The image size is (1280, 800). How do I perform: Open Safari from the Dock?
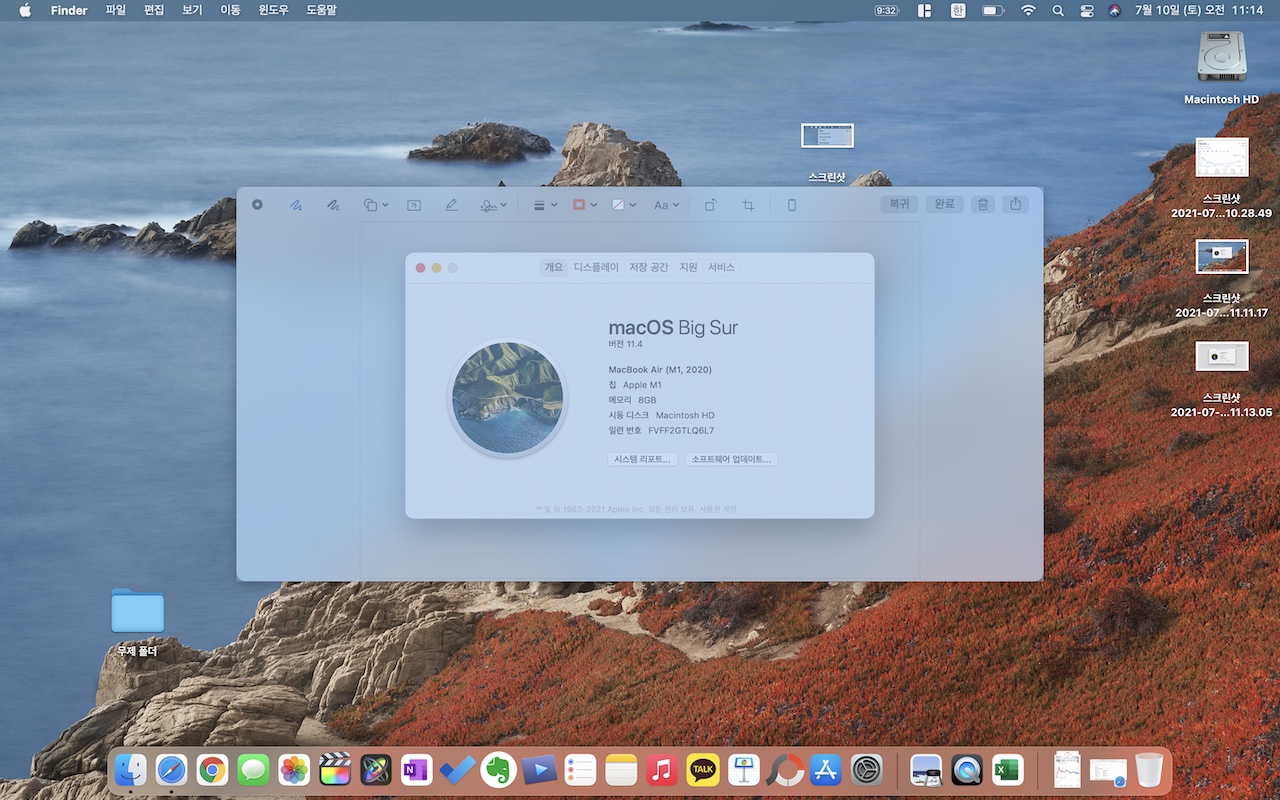[171, 770]
